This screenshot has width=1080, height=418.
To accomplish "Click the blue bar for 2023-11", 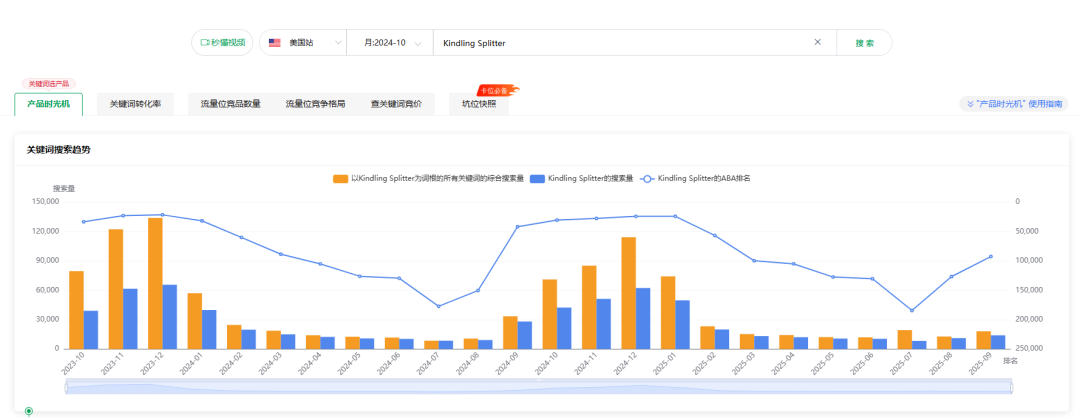I will click(x=130, y=318).
